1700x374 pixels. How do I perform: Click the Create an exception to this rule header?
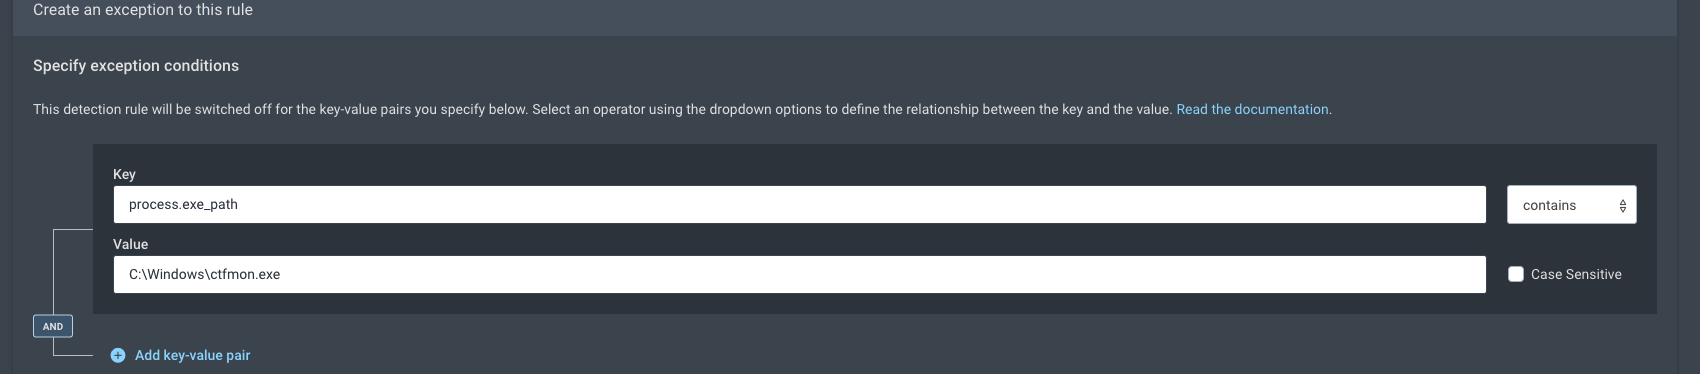pos(143,10)
